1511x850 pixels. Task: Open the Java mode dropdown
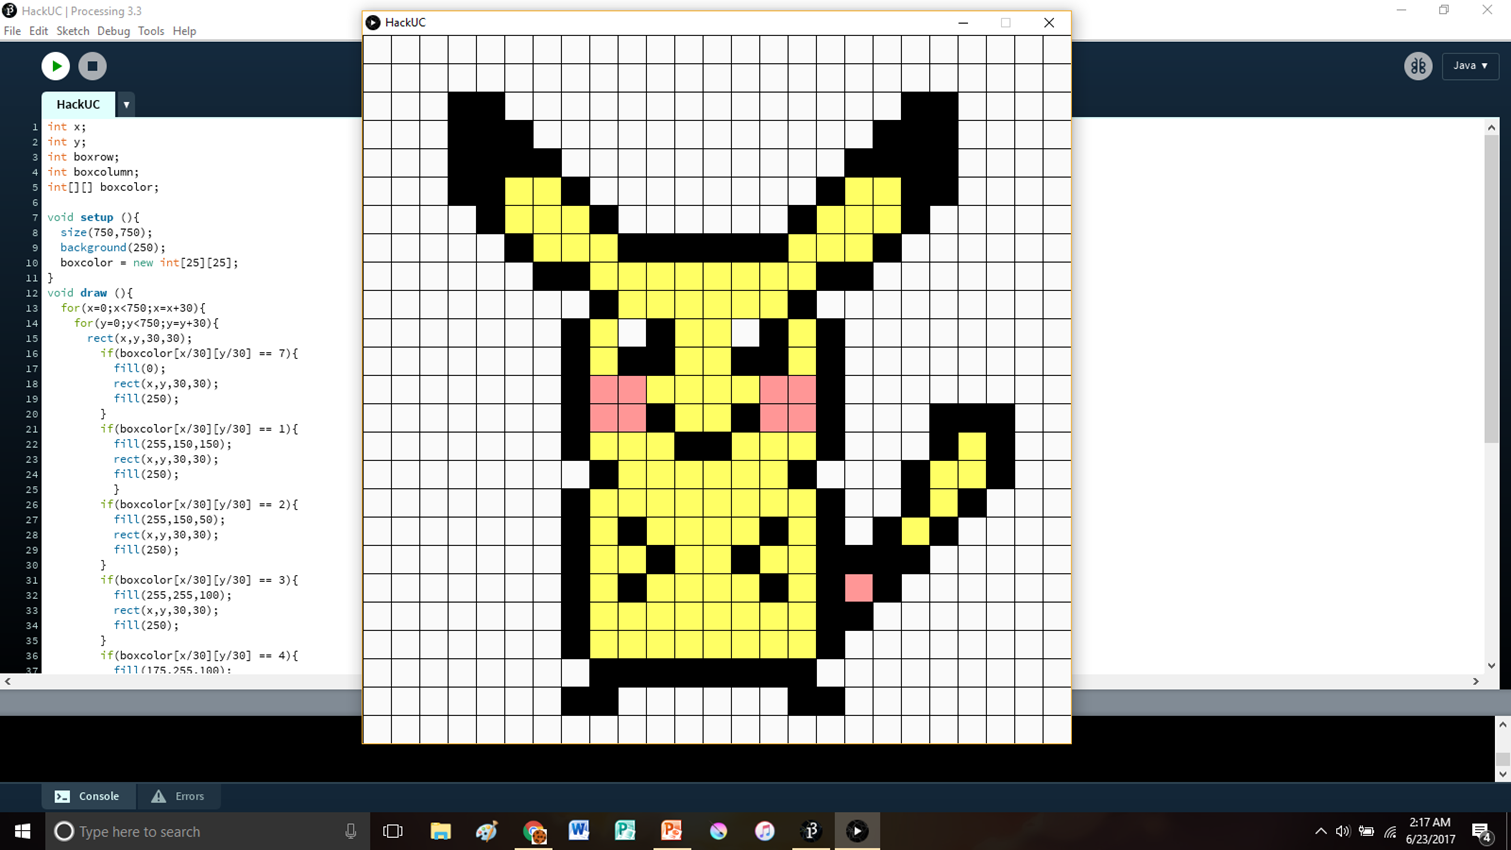coord(1470,66)
